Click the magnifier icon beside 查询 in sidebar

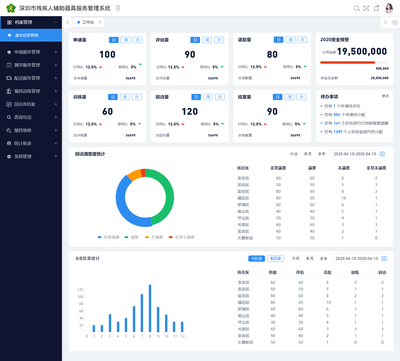(9, 117)
